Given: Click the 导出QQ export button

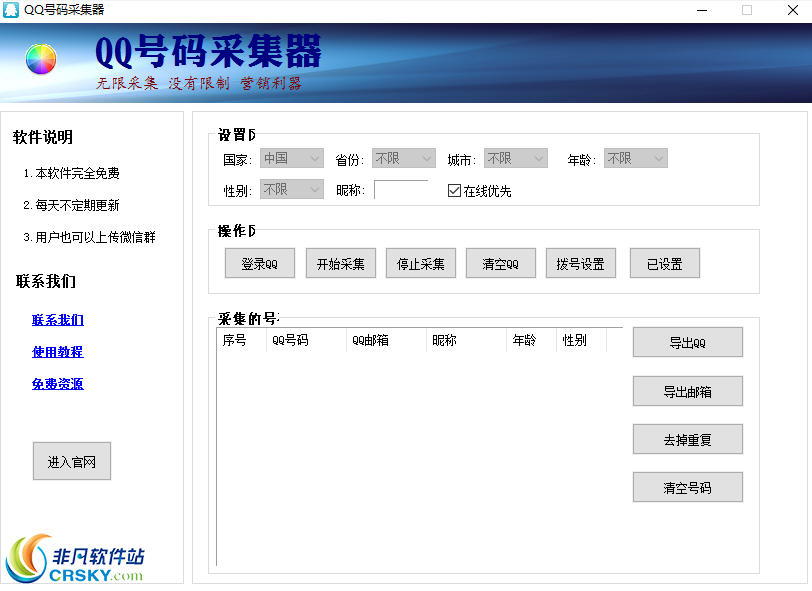Looking at the screenshot, I should click(x=687, y=341).
